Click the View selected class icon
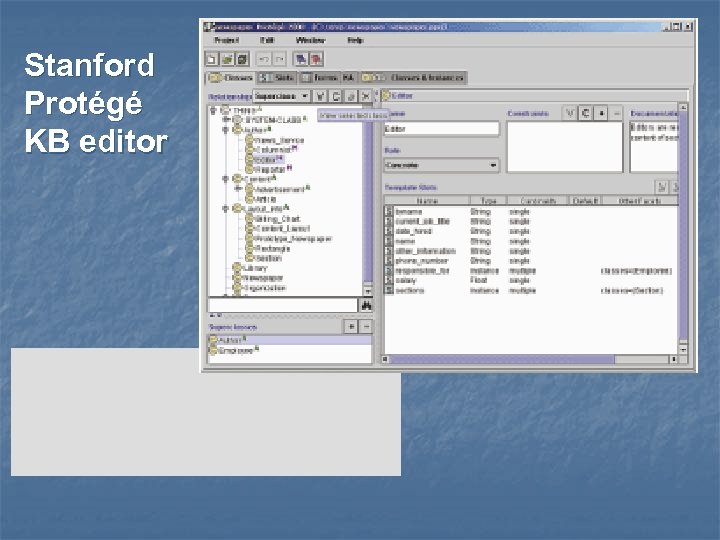720x540 pixels. [321, 96]
